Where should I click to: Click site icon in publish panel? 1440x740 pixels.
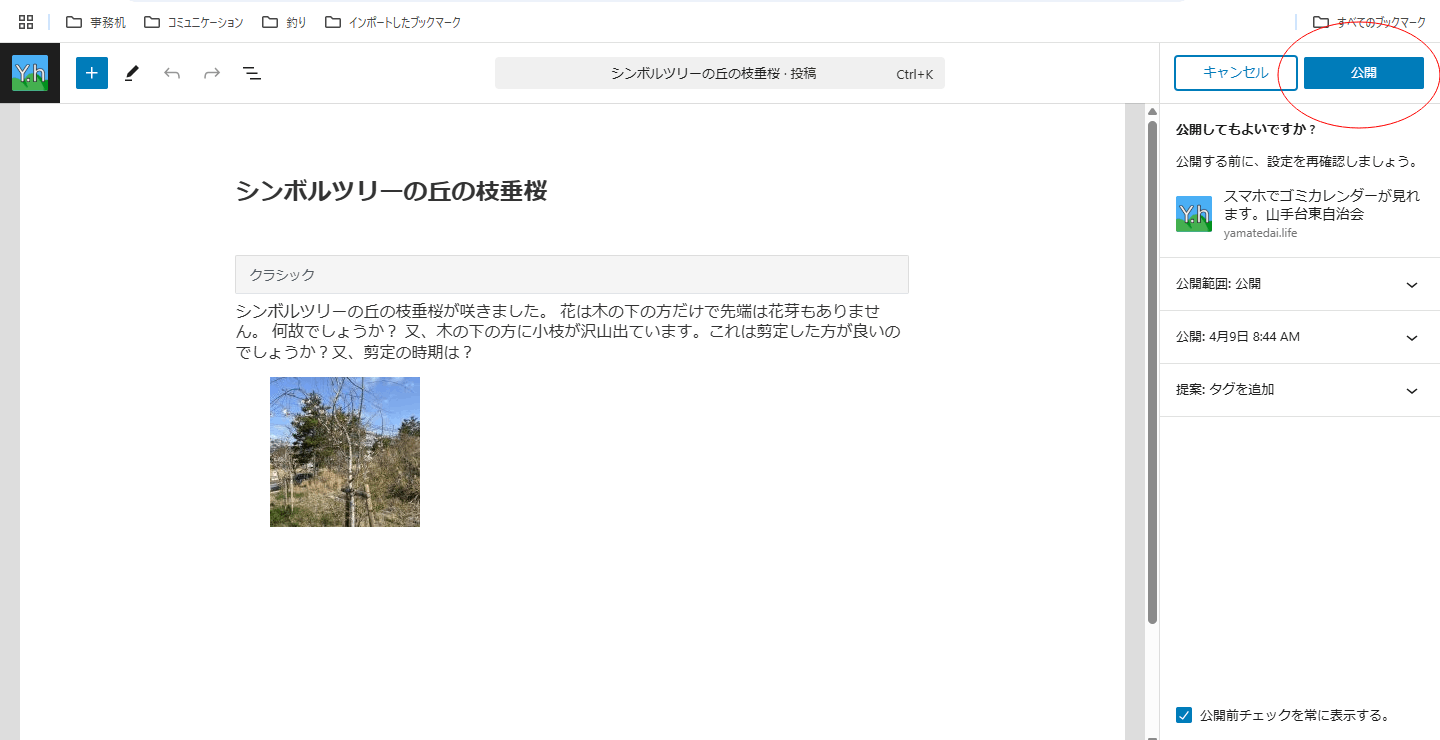(1194, 214)
